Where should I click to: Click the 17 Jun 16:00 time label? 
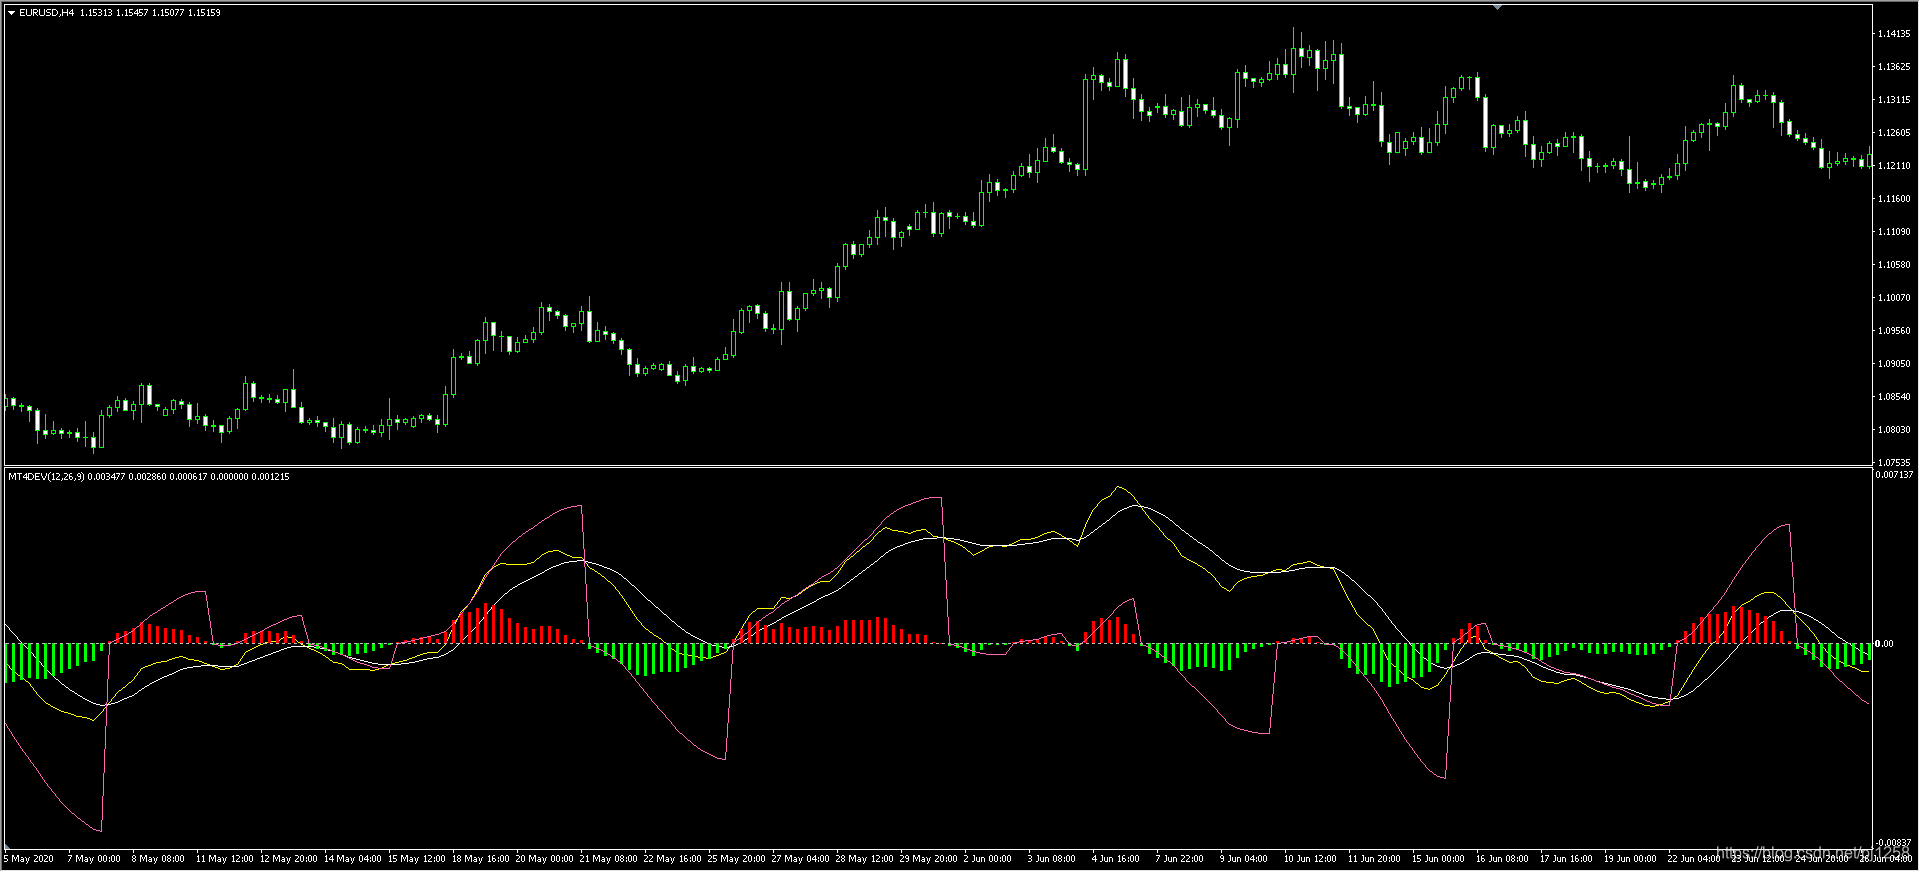pos(1566,859)
